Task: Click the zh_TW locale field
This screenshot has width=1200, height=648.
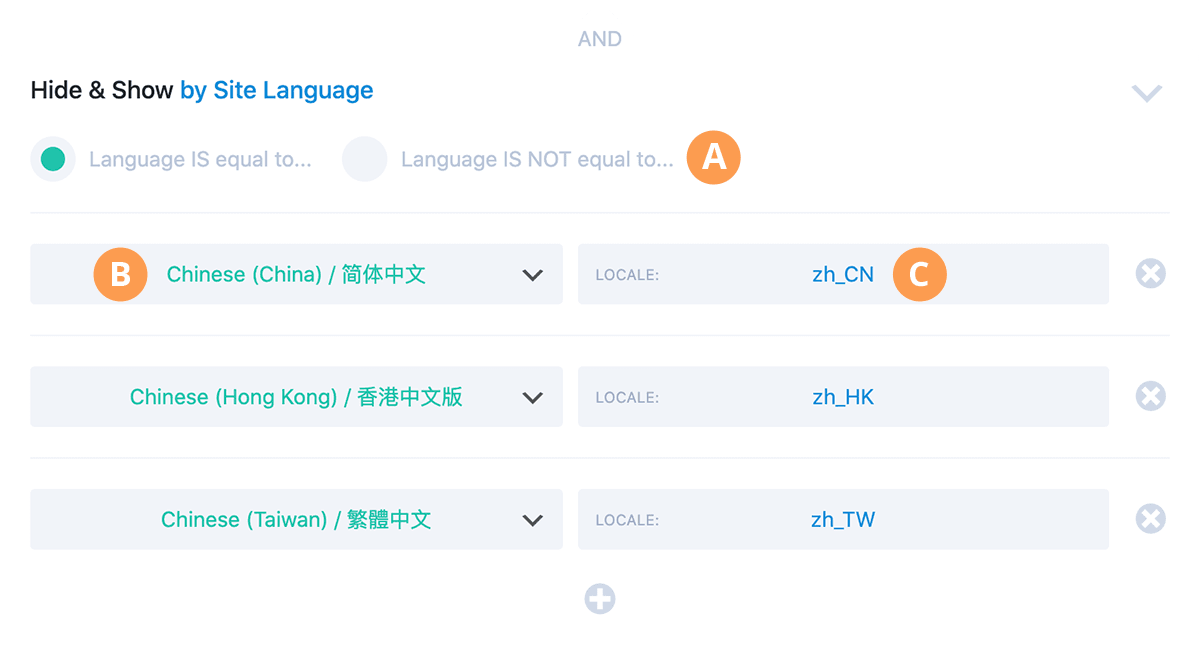Action: [843, 519]
